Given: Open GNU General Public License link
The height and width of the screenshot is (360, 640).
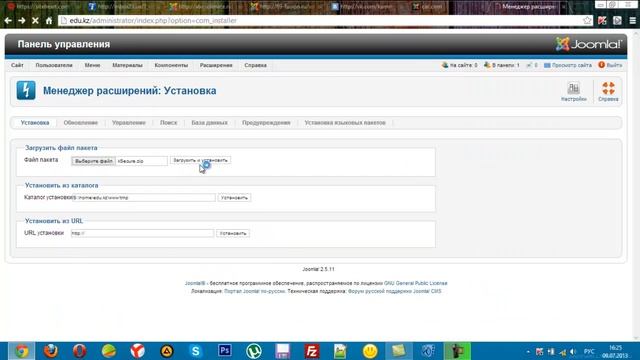Looking at the screenshot, I should tap(416, 283).
